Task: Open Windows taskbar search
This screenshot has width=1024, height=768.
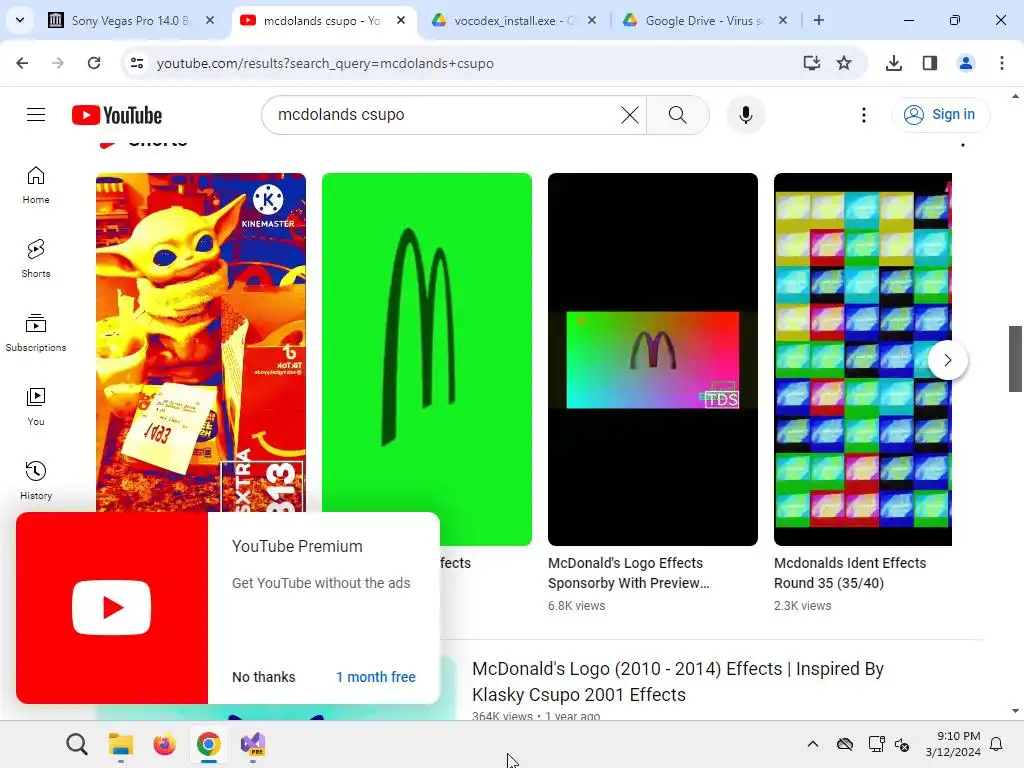Action: pyautogui.click(x=76, y=744)
